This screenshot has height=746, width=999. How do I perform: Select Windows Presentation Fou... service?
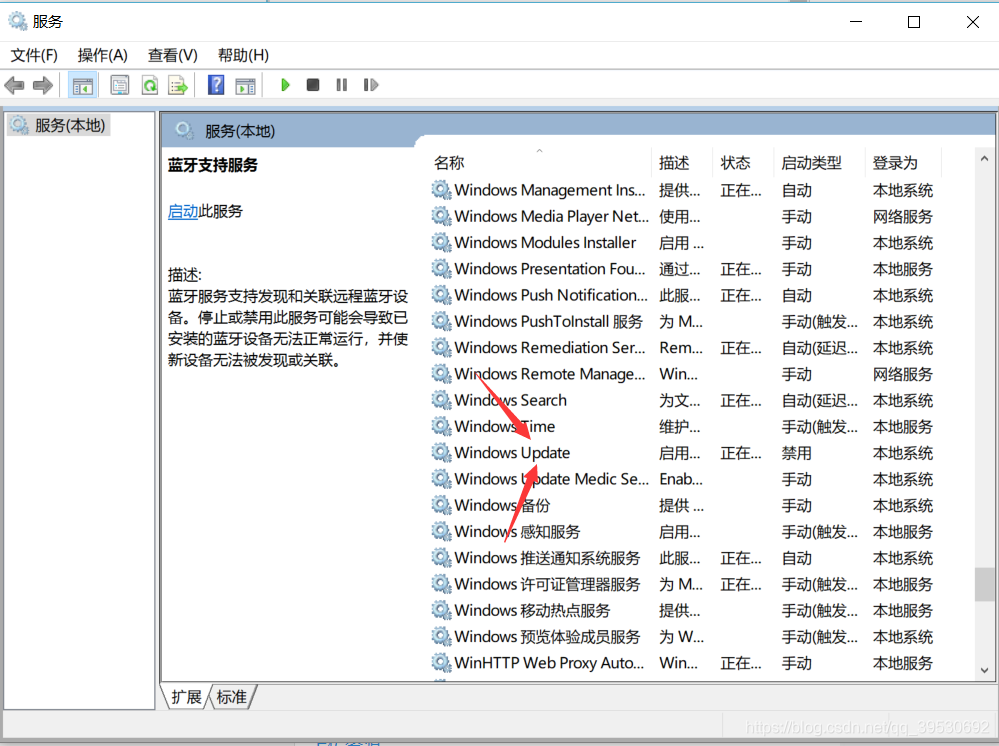(550, 269)
